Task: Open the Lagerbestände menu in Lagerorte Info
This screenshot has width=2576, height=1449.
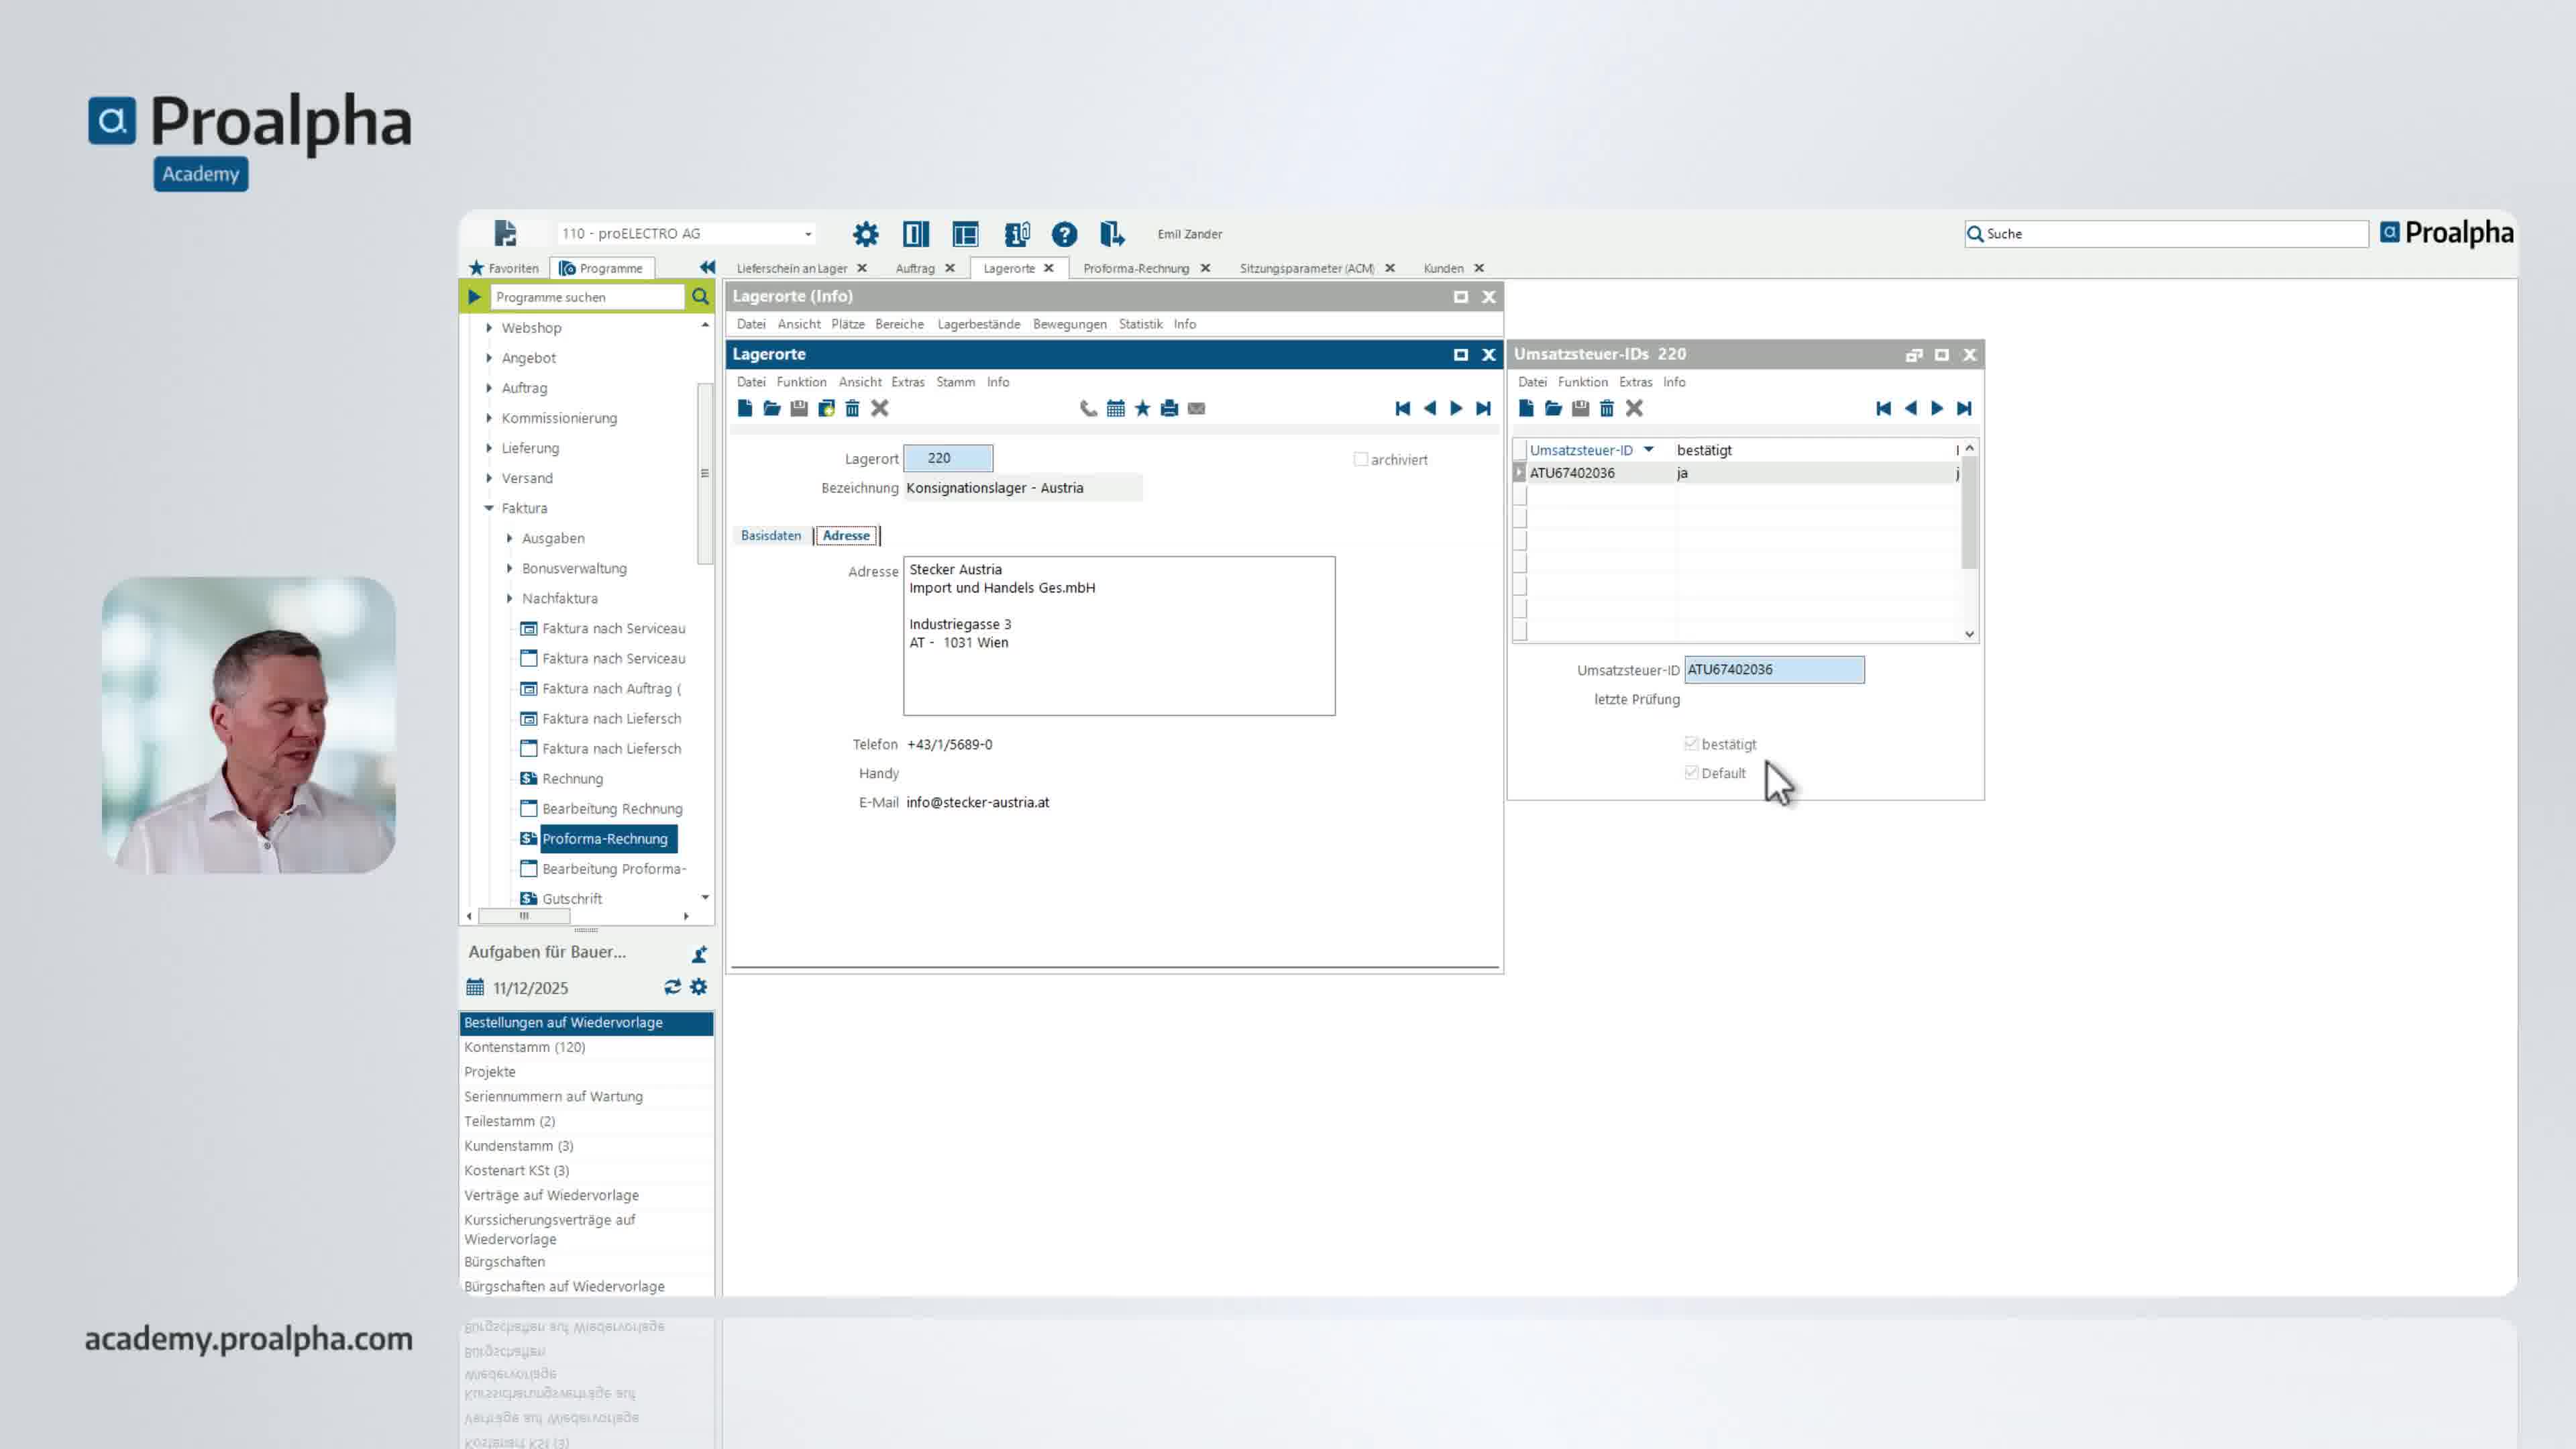Action: 979,324
